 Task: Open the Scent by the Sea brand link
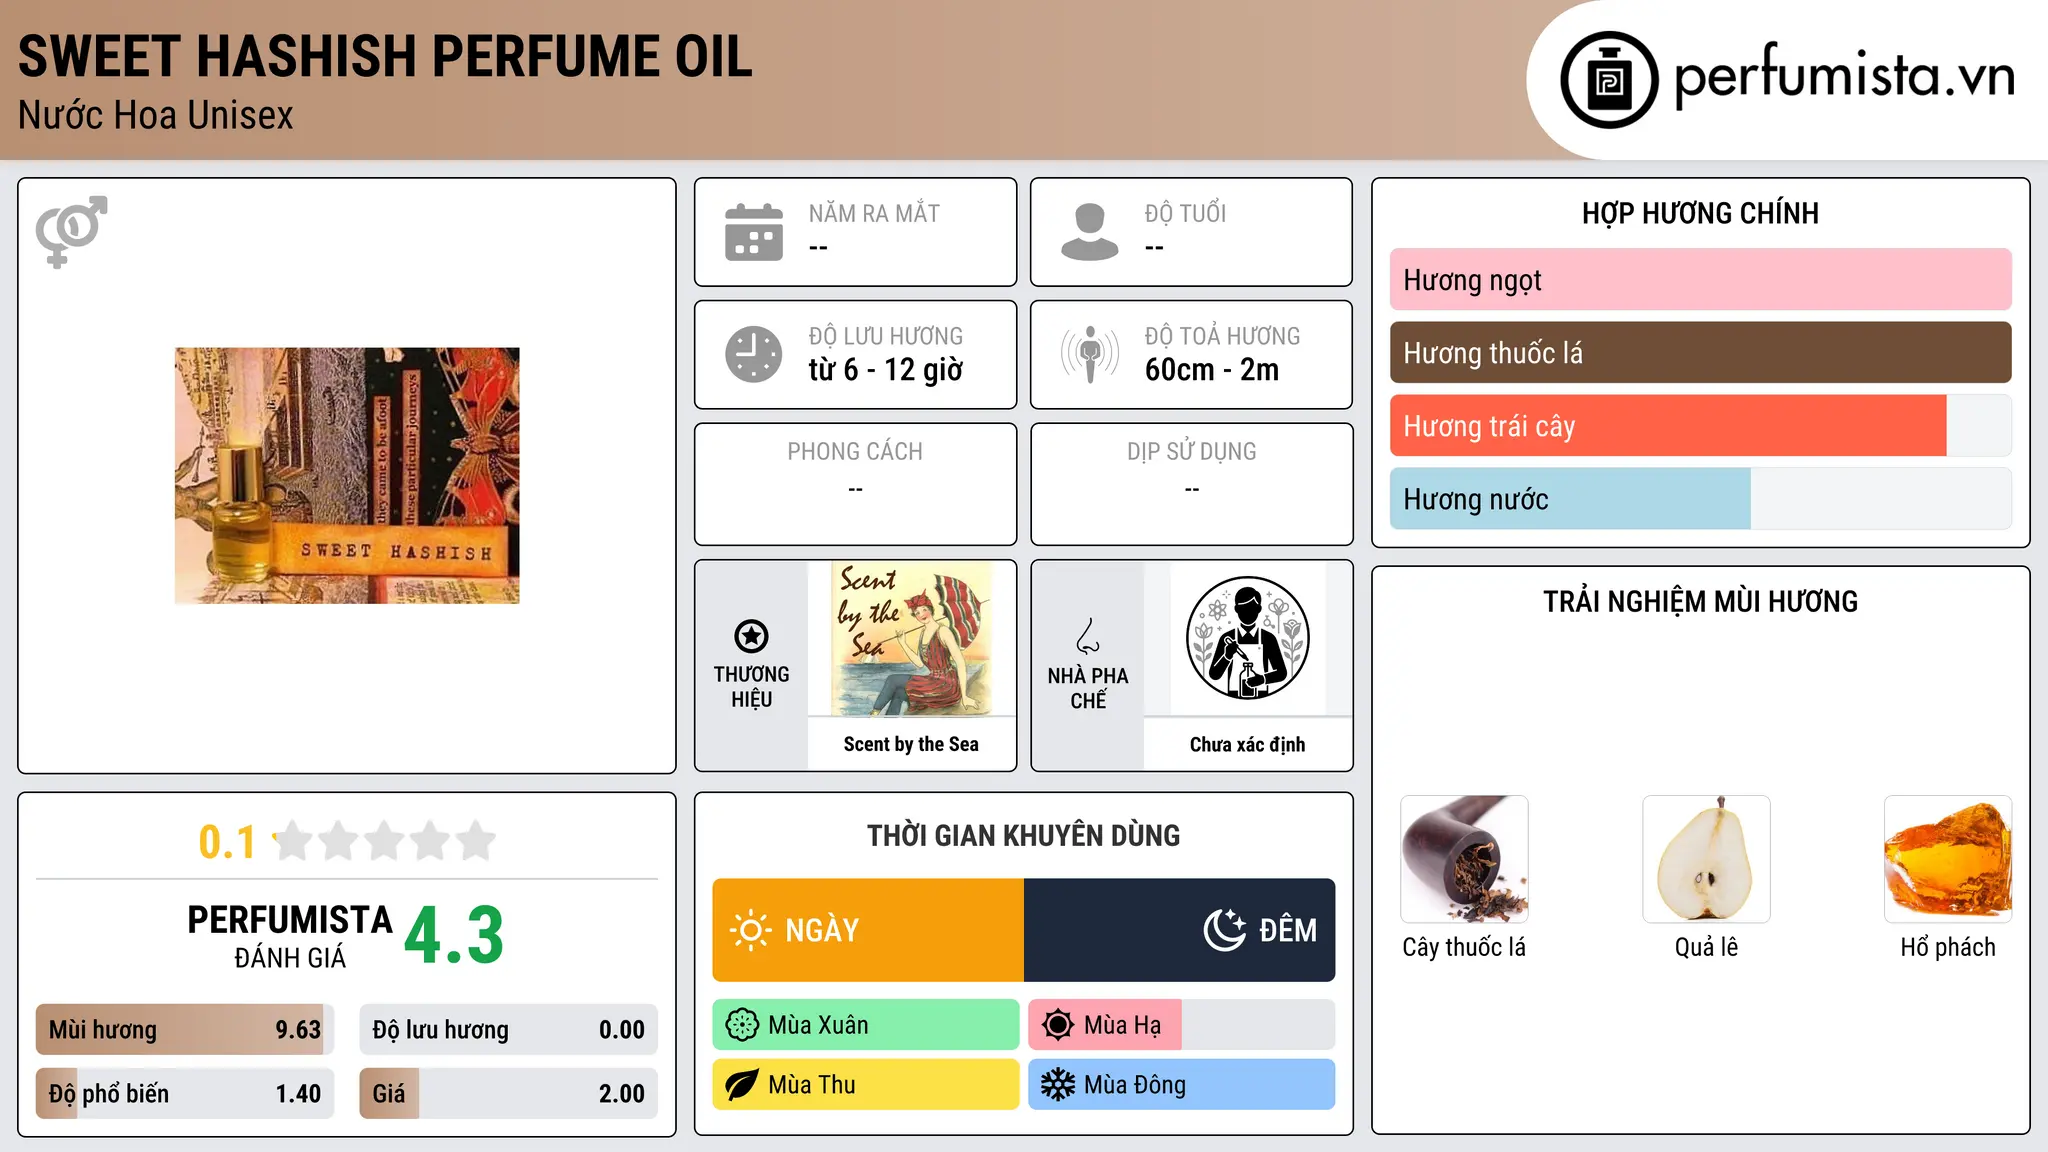(911, 744)
